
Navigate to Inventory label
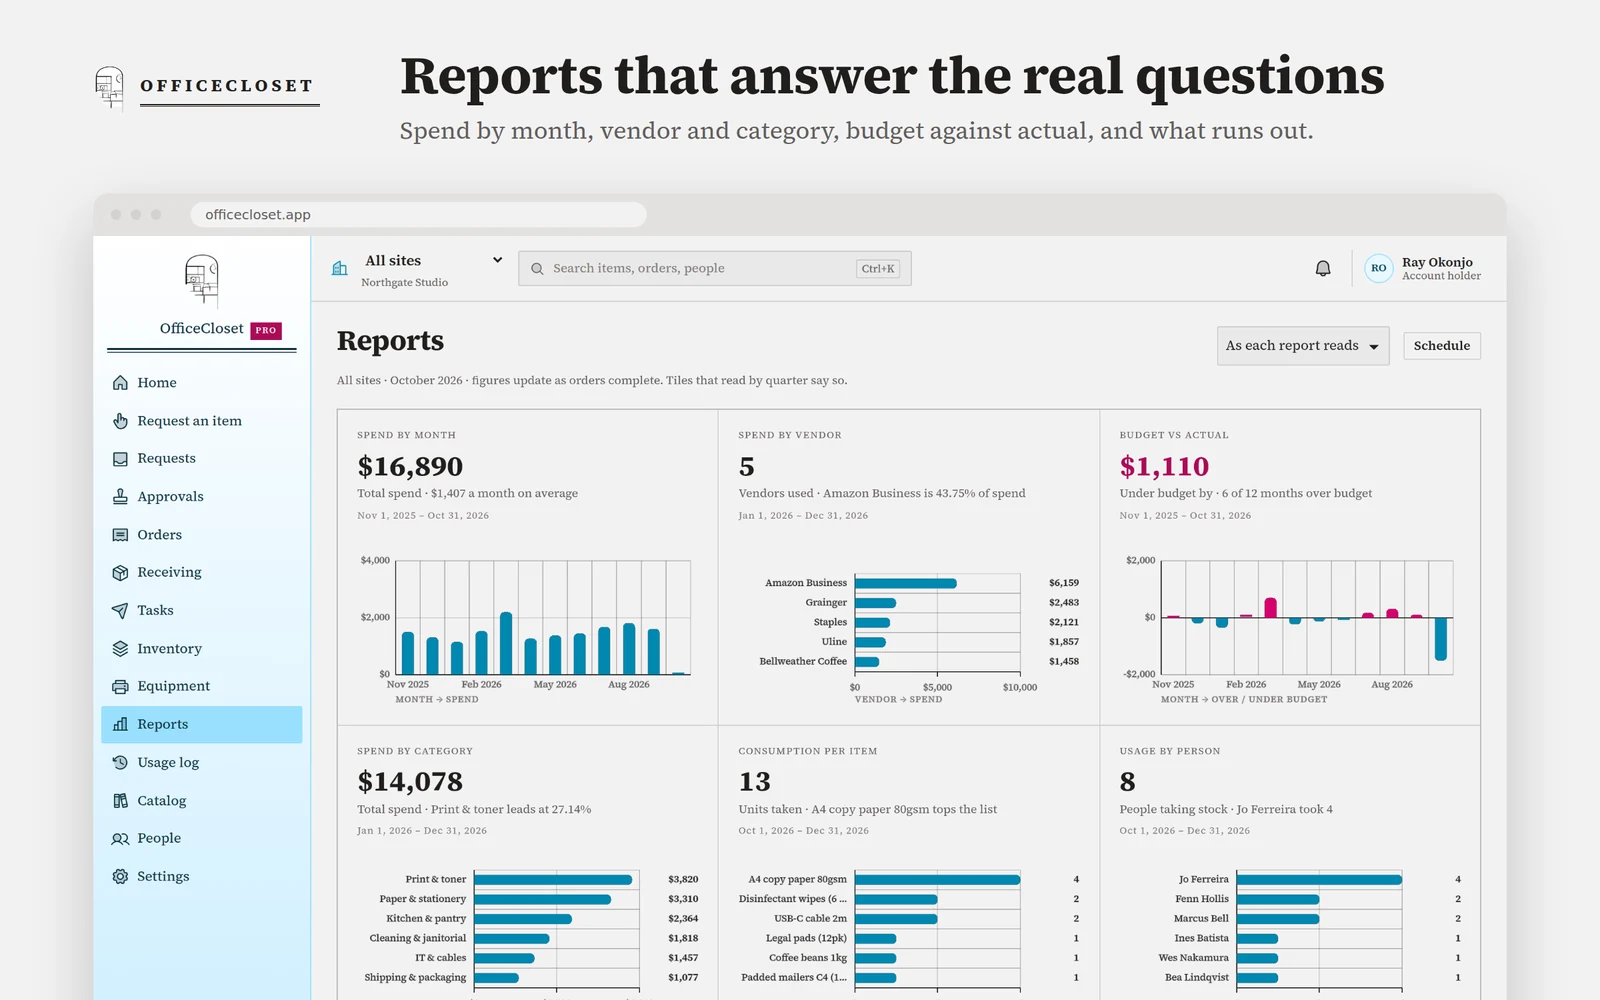[169, 649]
